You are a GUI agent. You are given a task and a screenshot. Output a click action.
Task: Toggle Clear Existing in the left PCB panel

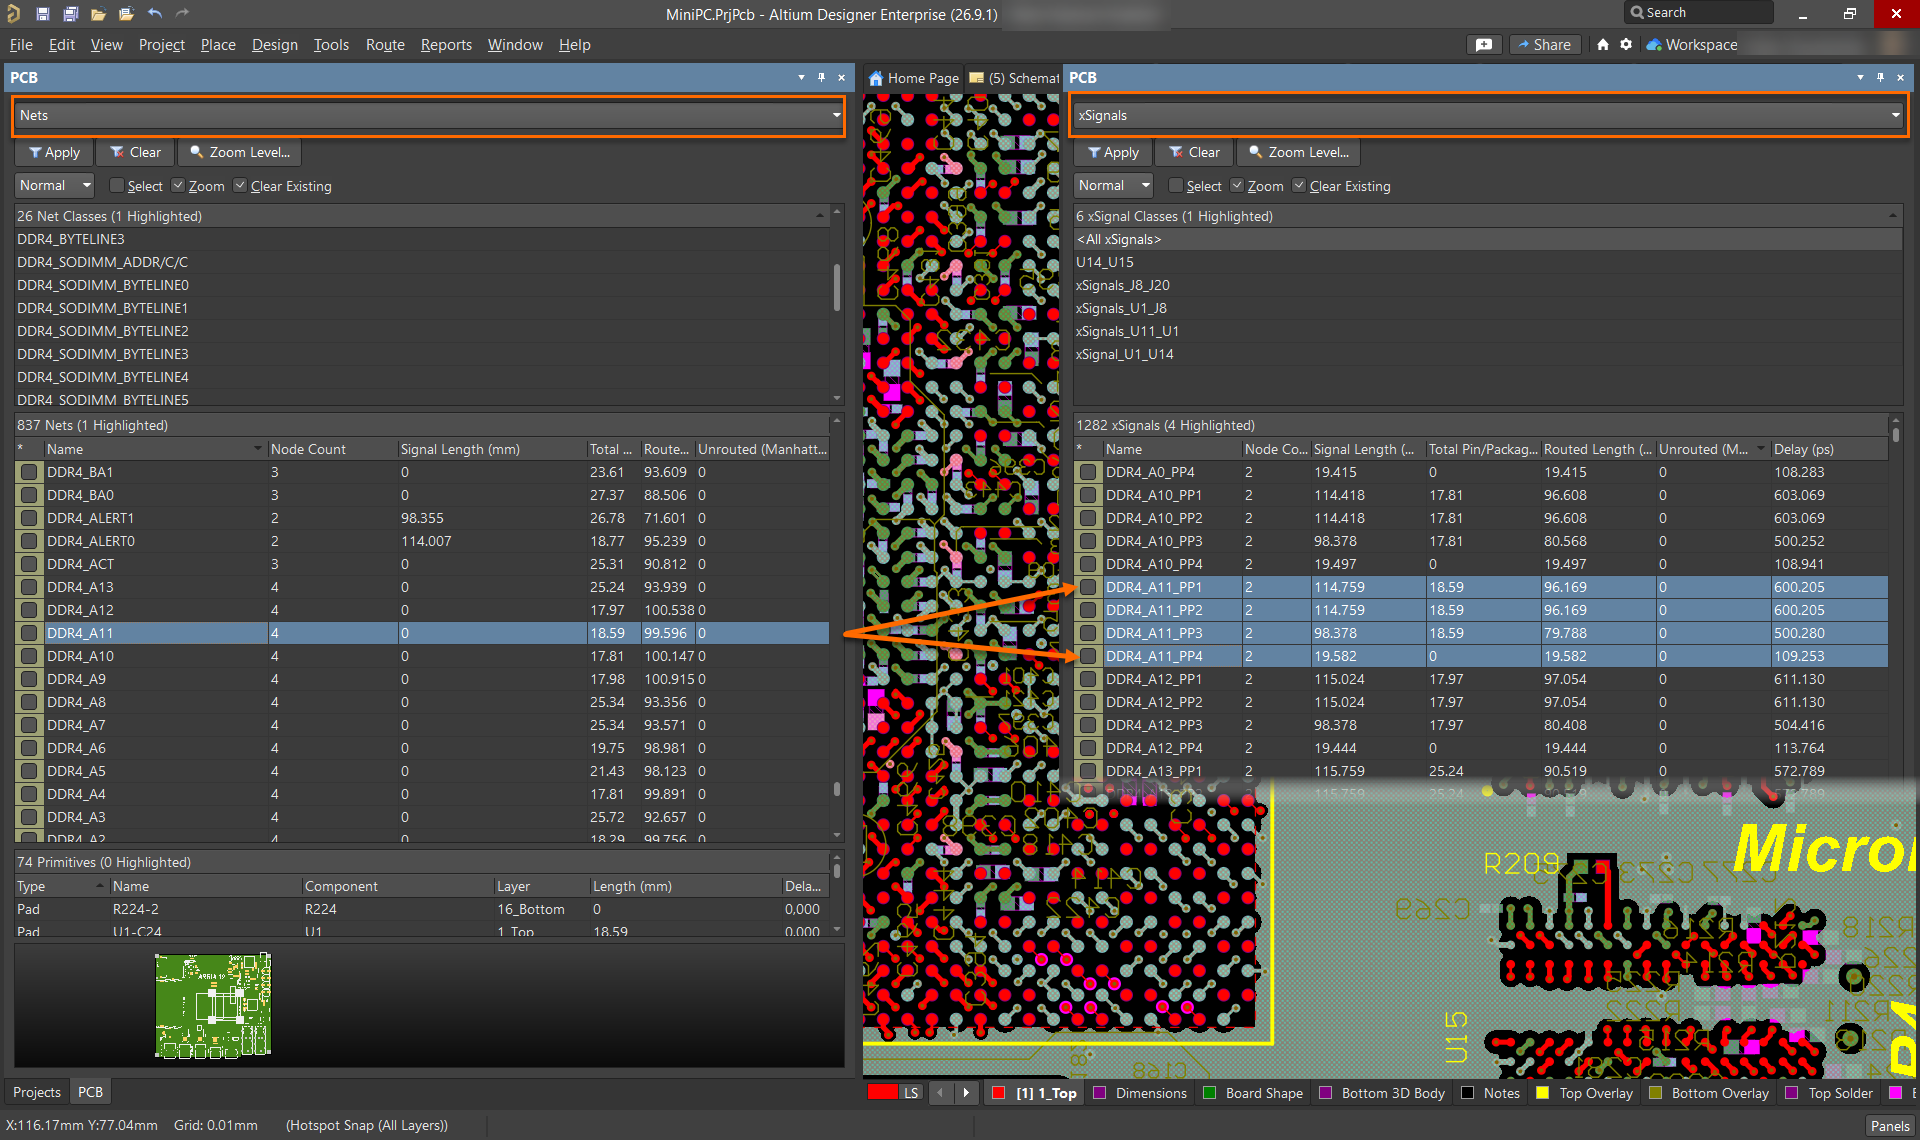[240, 186]
